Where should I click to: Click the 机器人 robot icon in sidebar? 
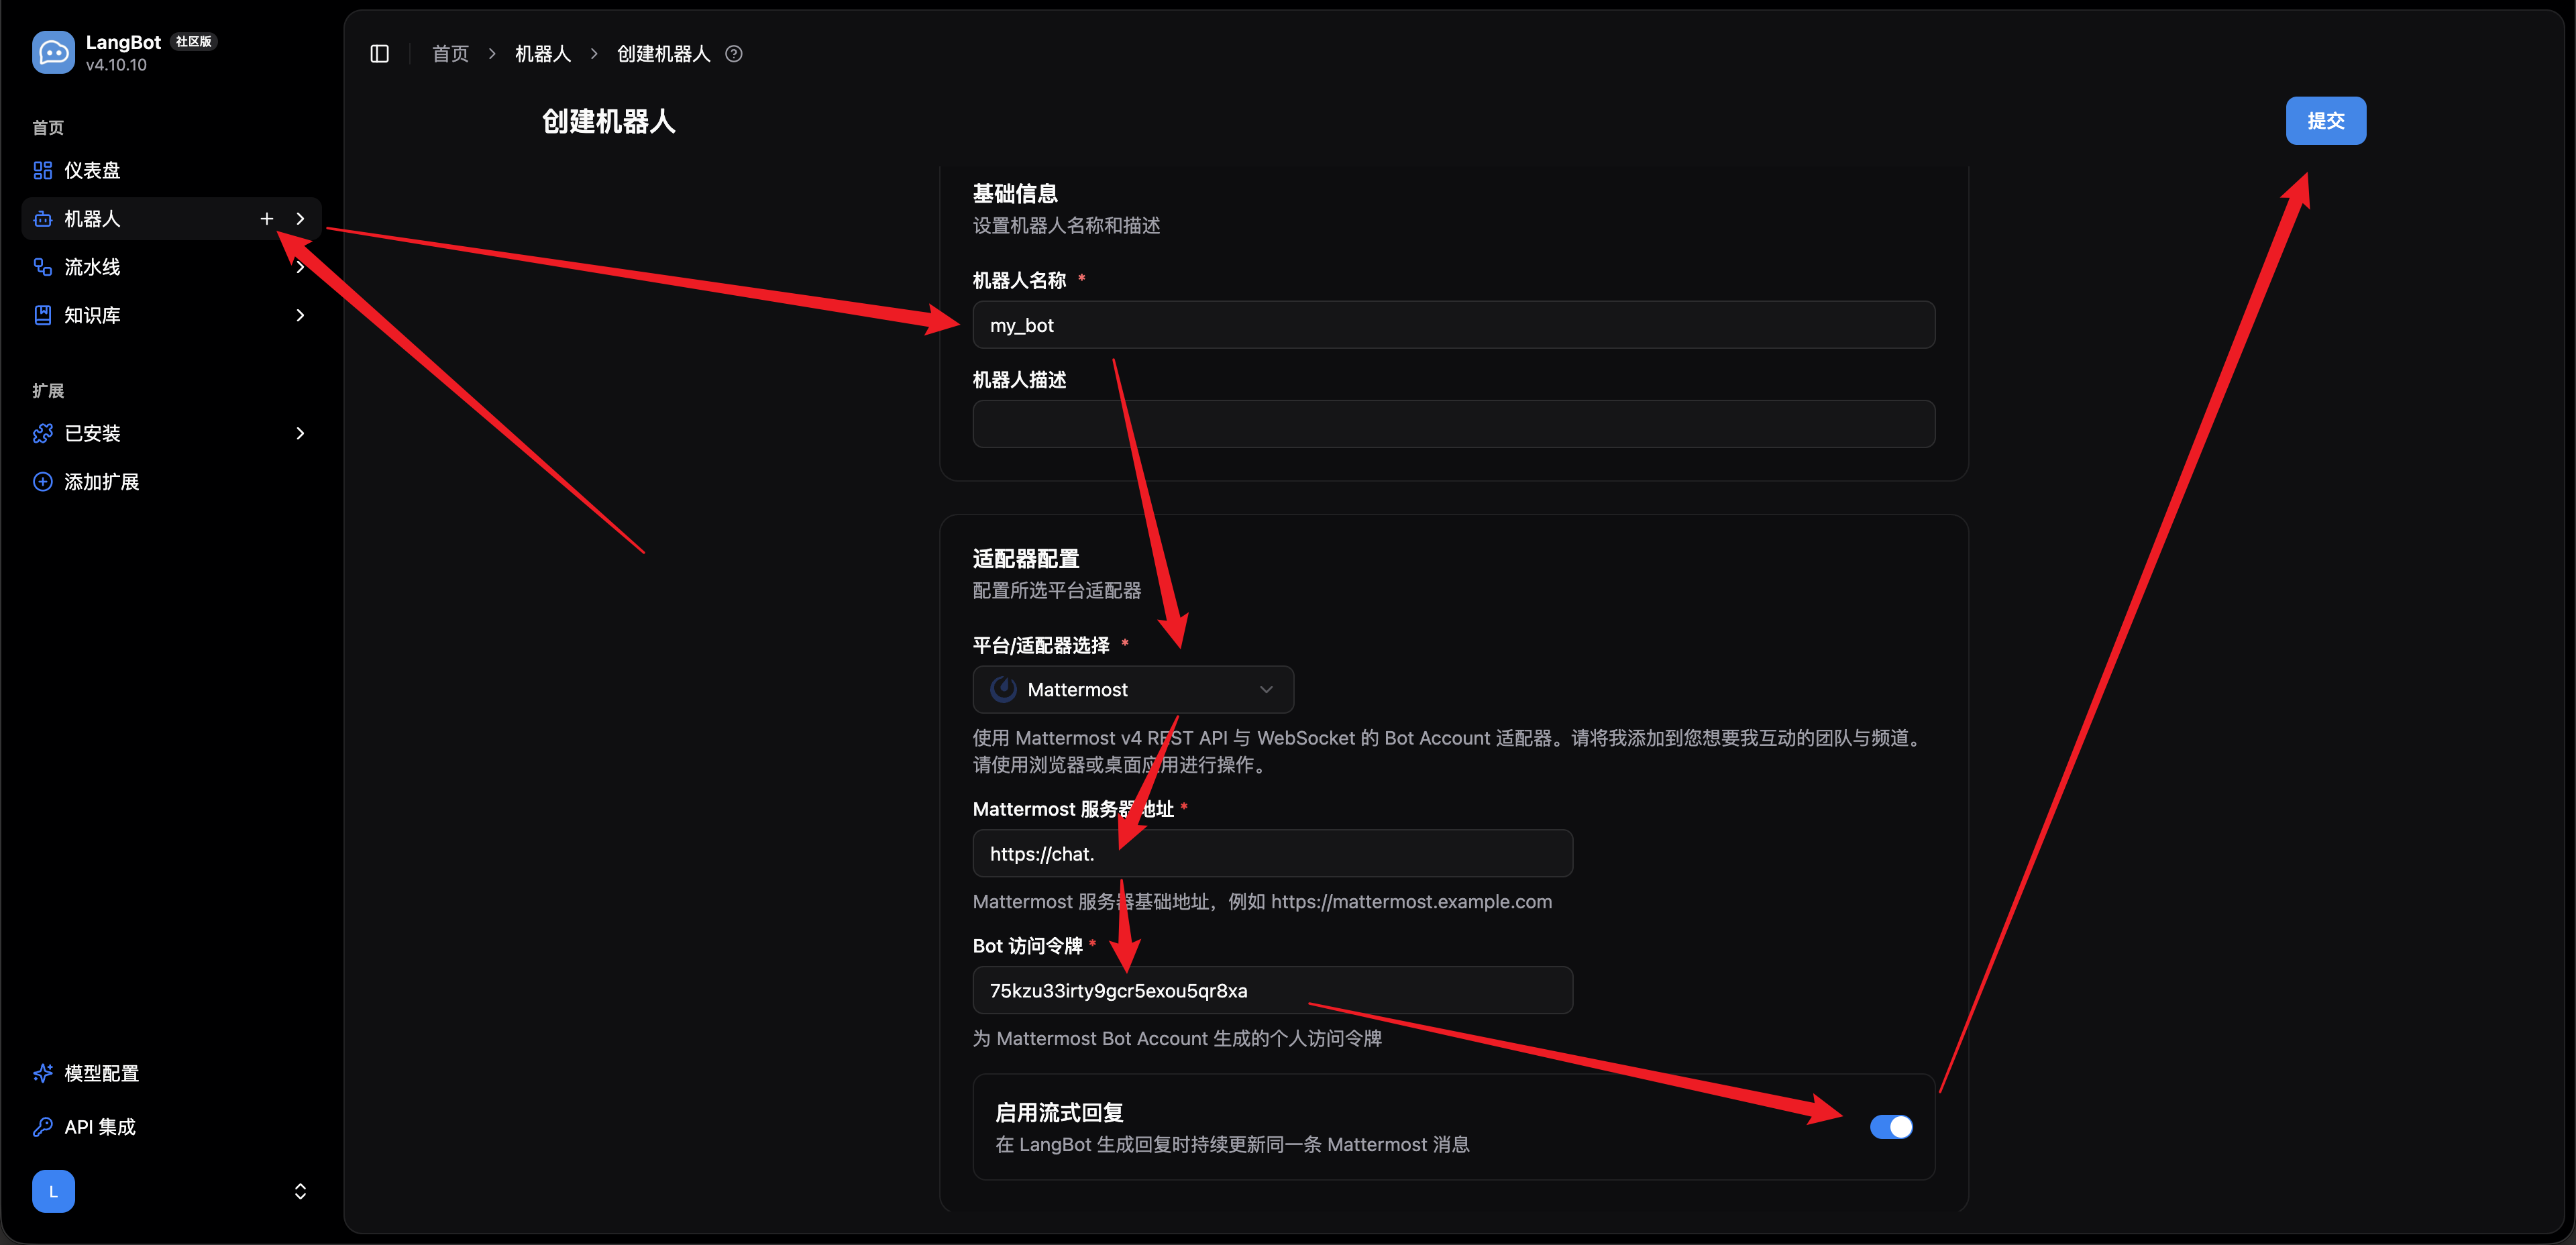click(x=43, y=219)
